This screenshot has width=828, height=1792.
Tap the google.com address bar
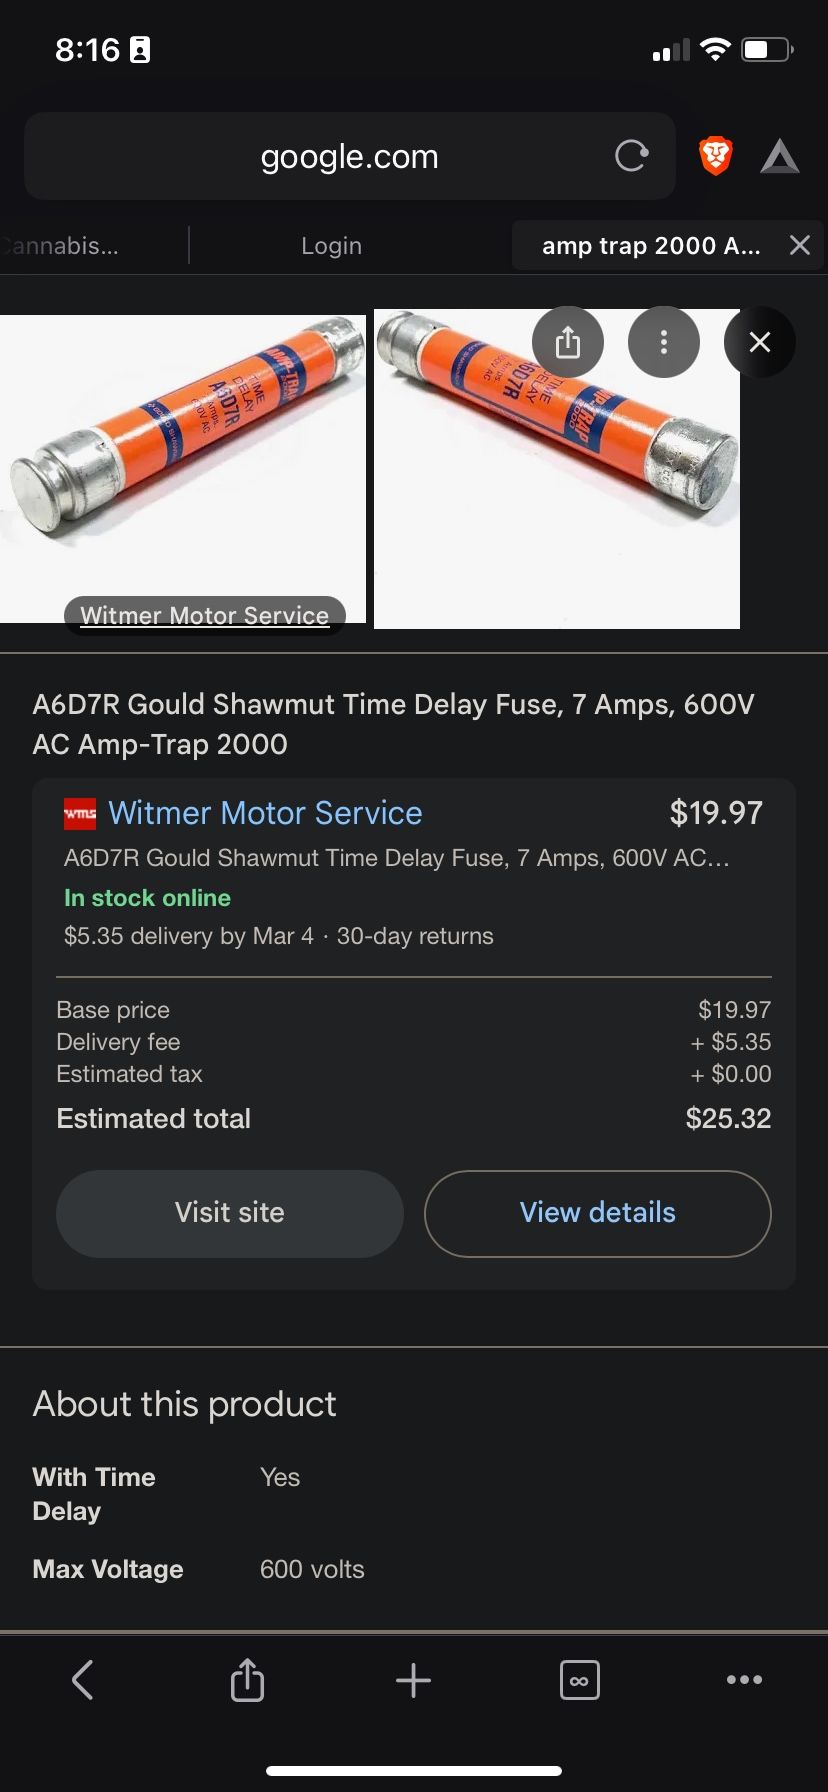(349, 157)
